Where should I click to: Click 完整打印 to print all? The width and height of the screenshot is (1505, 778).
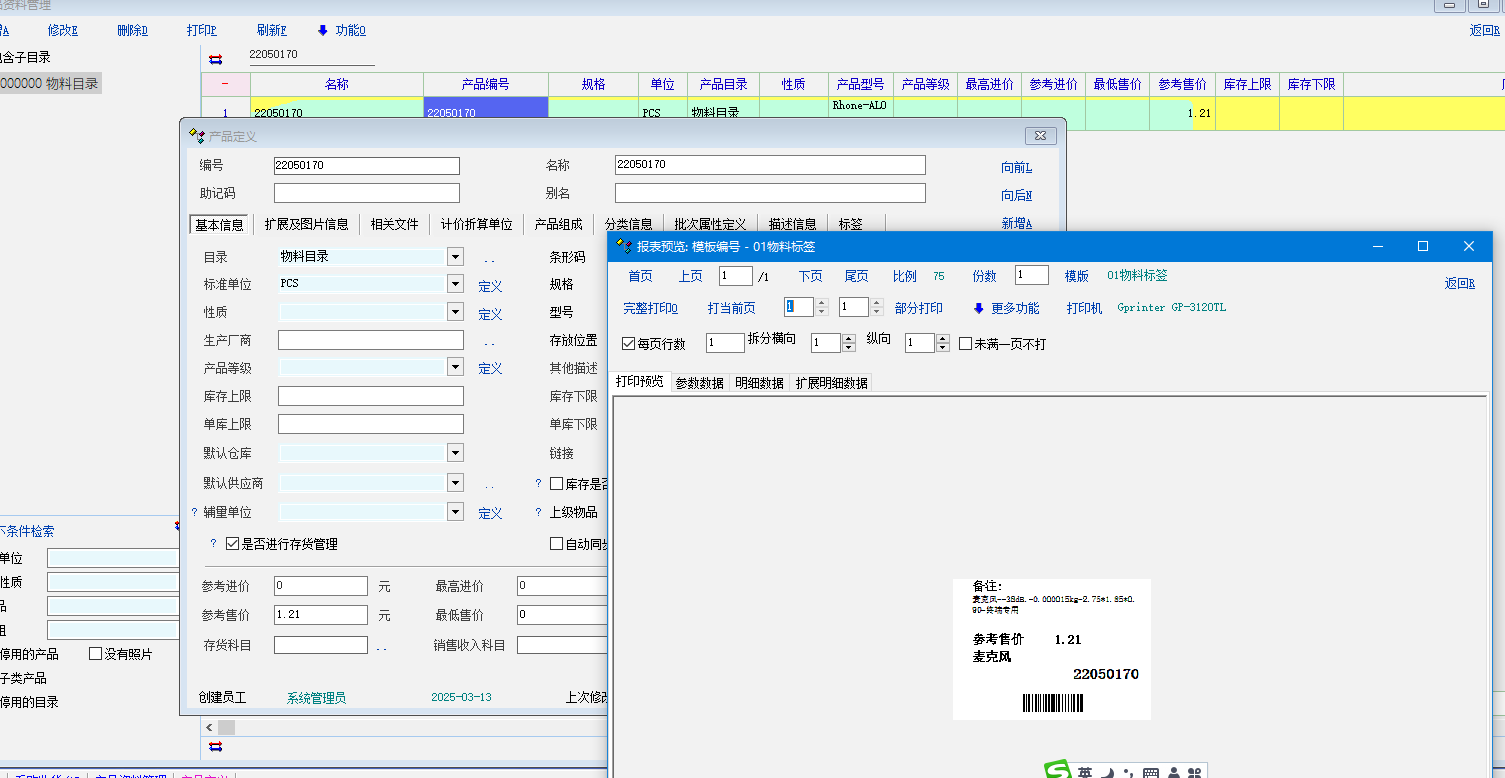coord(650,308)
